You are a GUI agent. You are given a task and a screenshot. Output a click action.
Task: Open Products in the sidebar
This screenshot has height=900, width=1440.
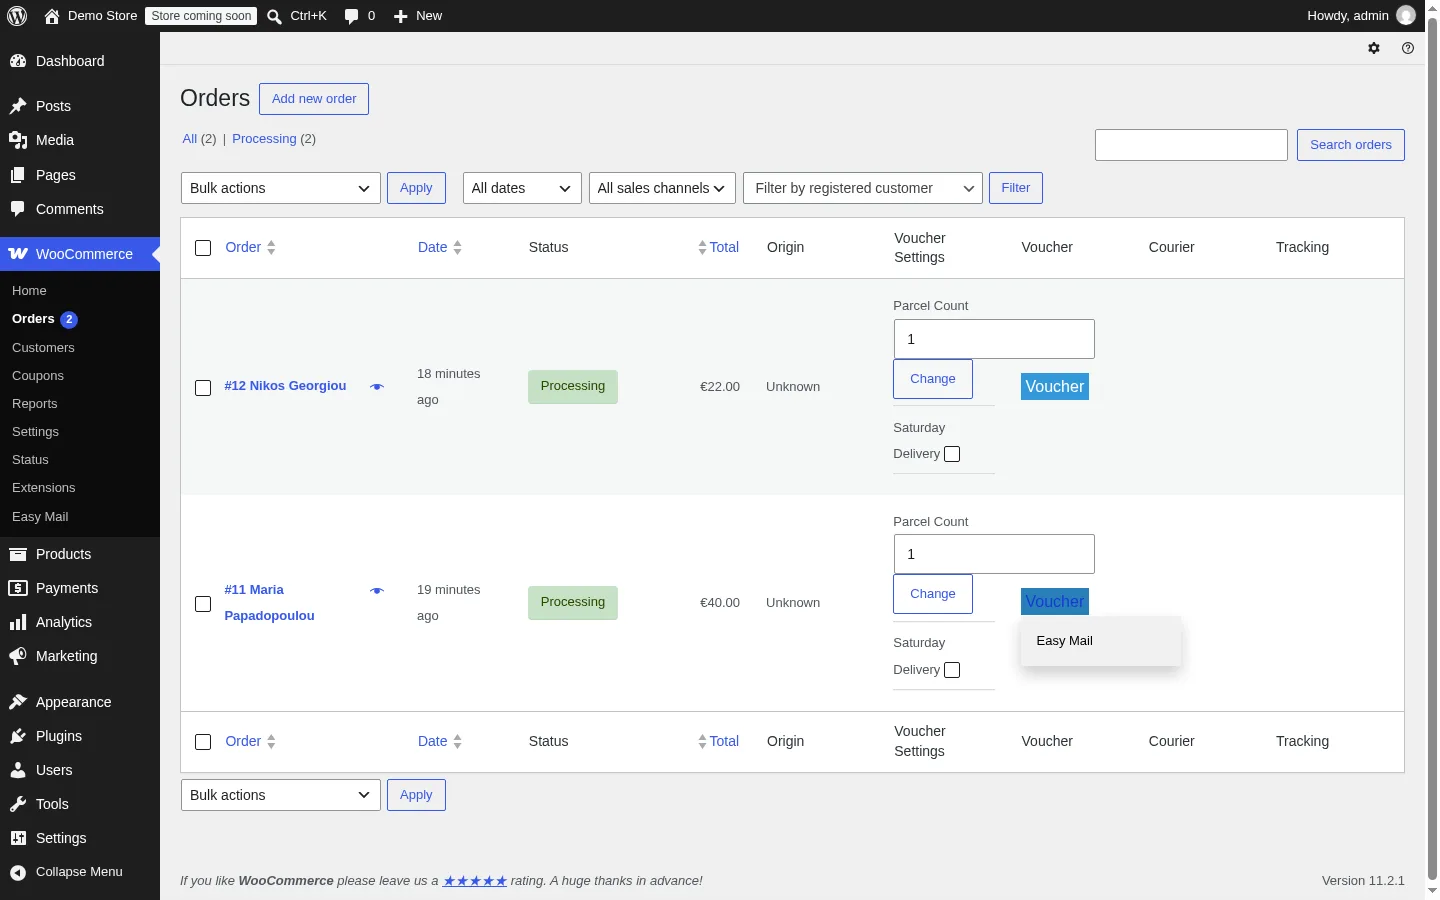[x=80, y=554]
